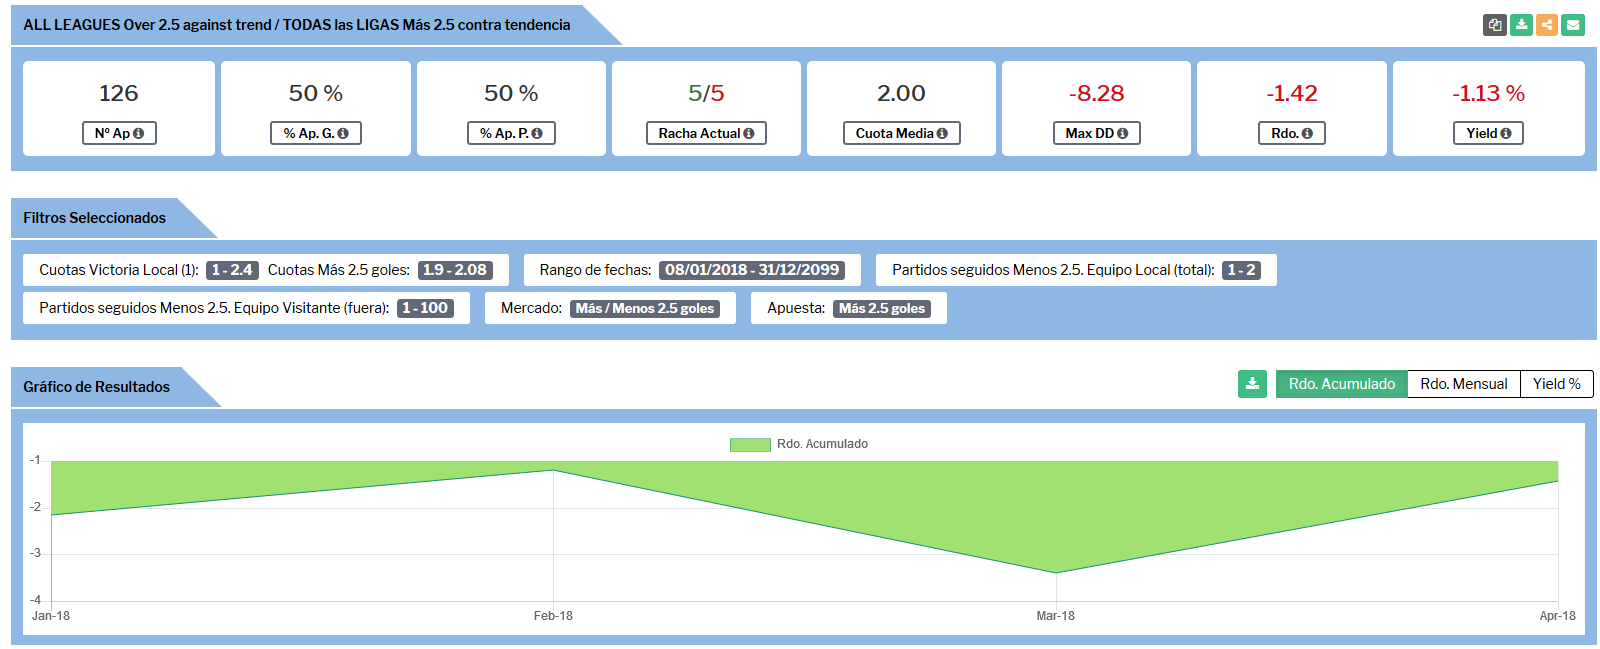Toggle the Rdo. Acumulado legend swatch

click(x=750, y=444)
